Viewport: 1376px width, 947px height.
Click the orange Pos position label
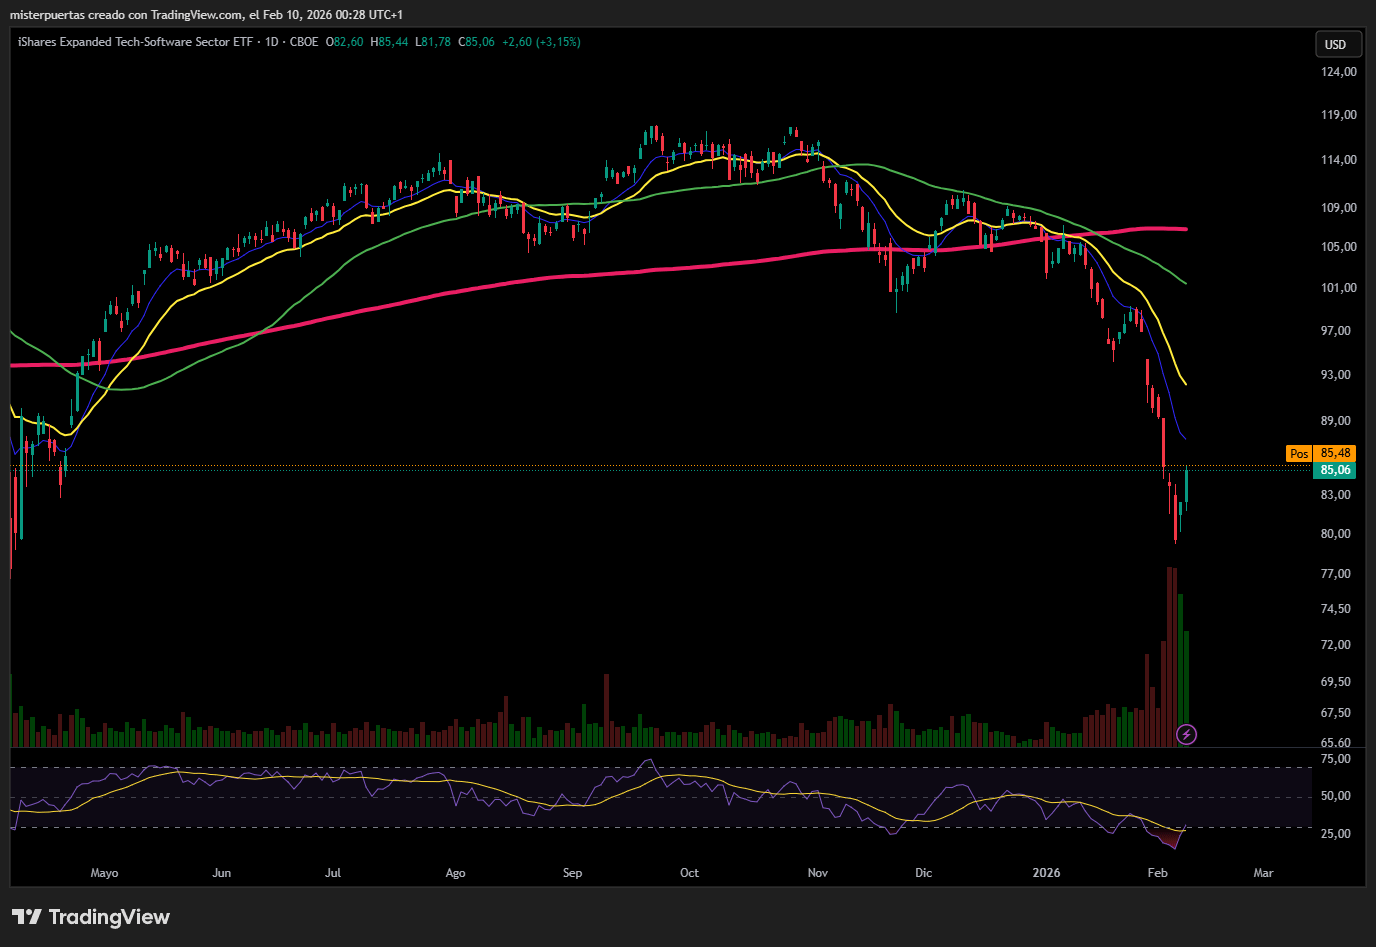[x=1299, y=453]
